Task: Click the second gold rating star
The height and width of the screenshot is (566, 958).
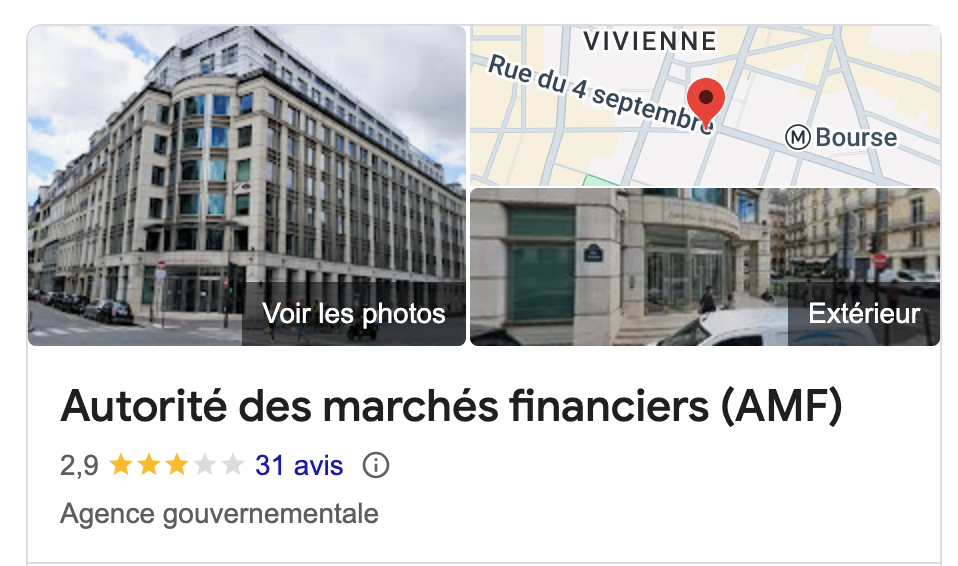Action: pyautogui.click(x=148, y=465)
